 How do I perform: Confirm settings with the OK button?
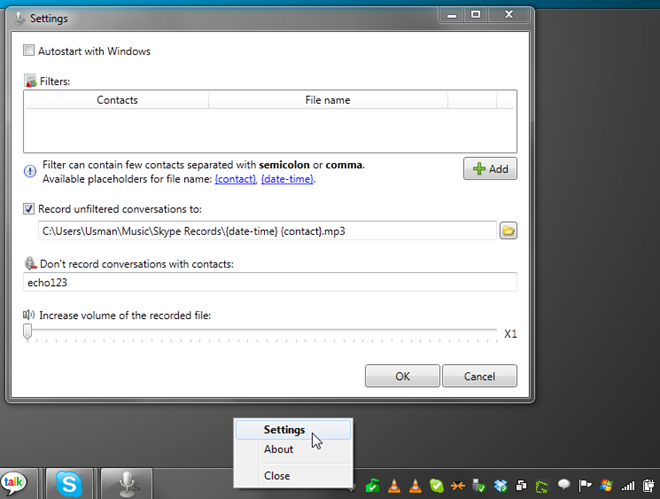(x=402, y=376)
